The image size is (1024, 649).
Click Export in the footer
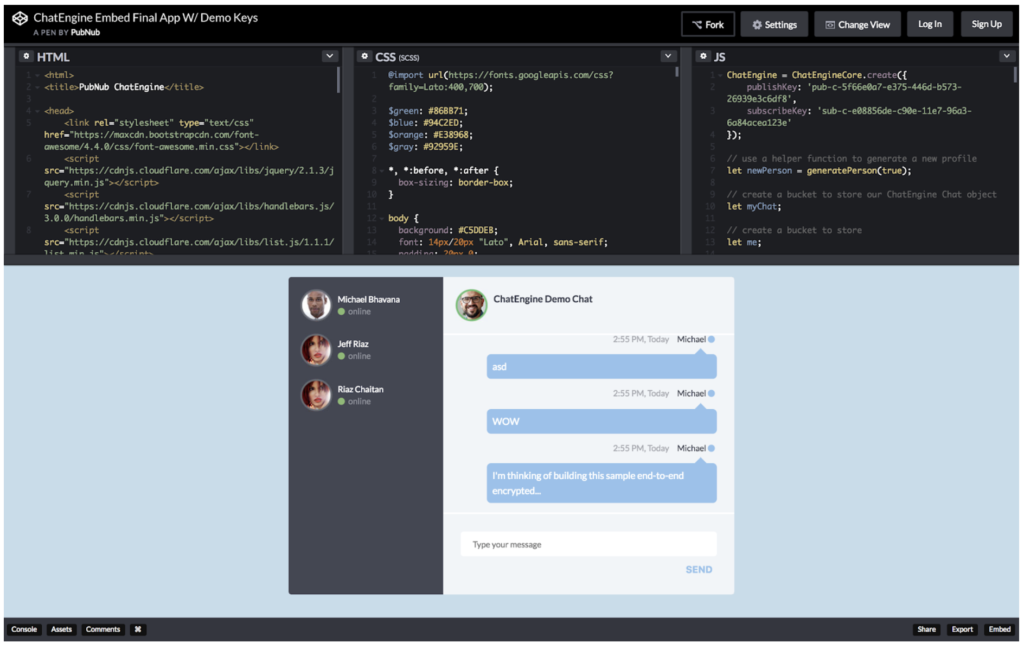point(961,629)
